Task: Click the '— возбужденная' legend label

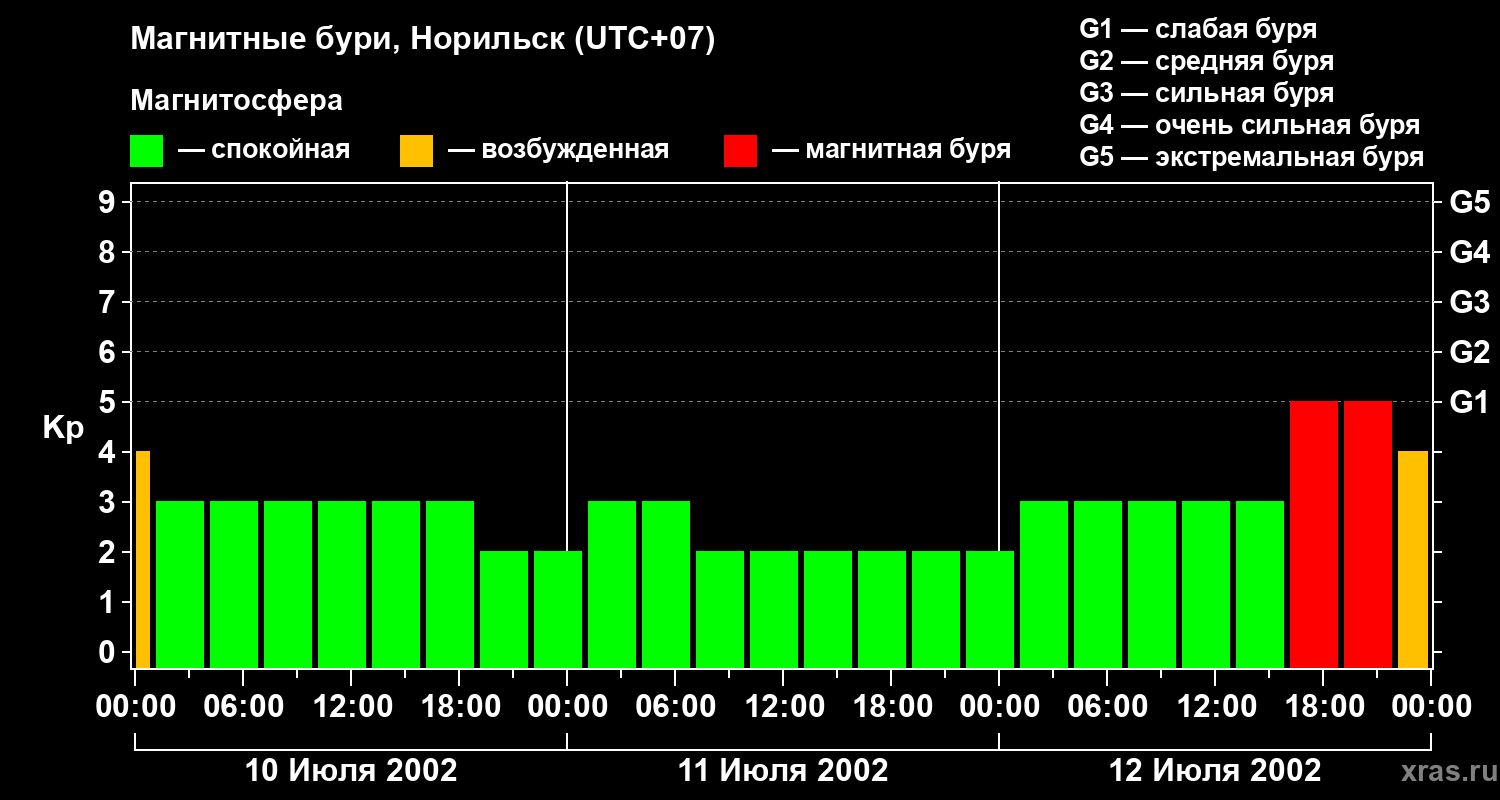Action: (558, 150)
